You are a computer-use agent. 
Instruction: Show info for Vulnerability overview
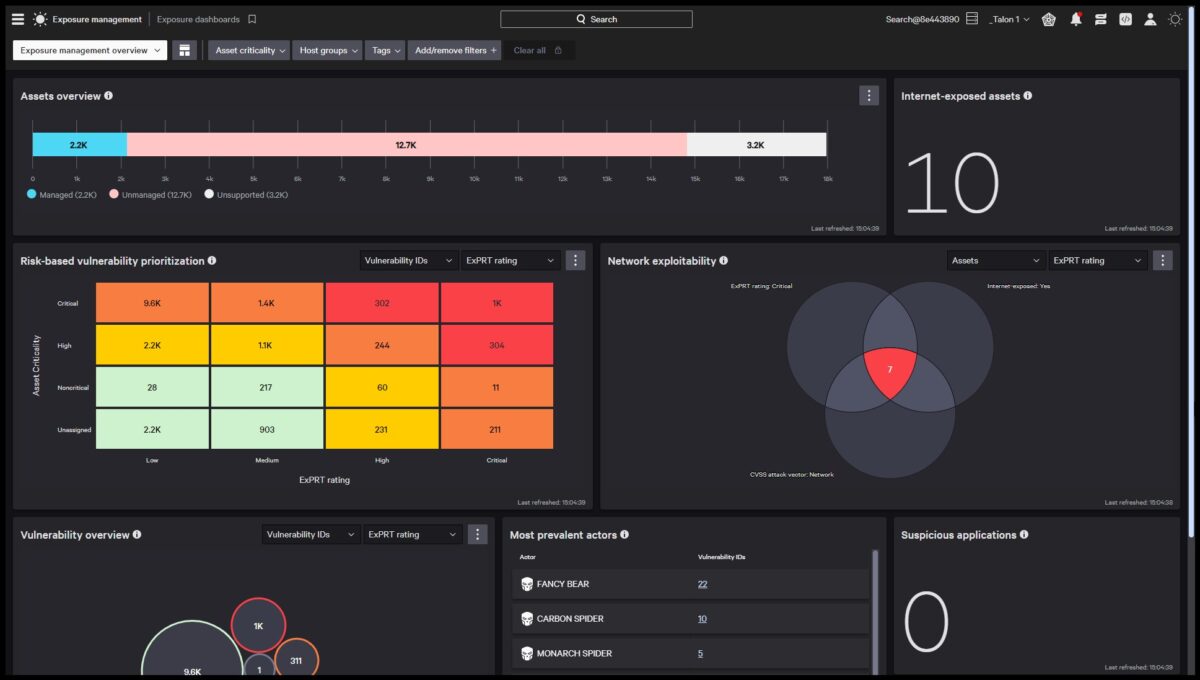pyautogui.click(x=137, y=534)
